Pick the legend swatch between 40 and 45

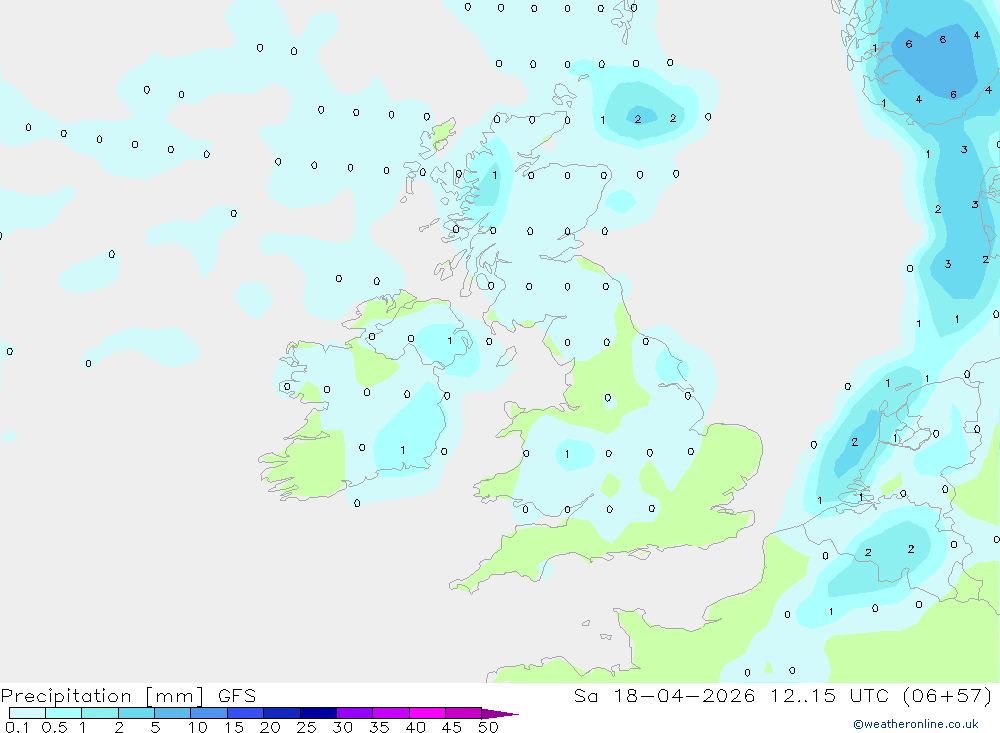pos(427,713)
